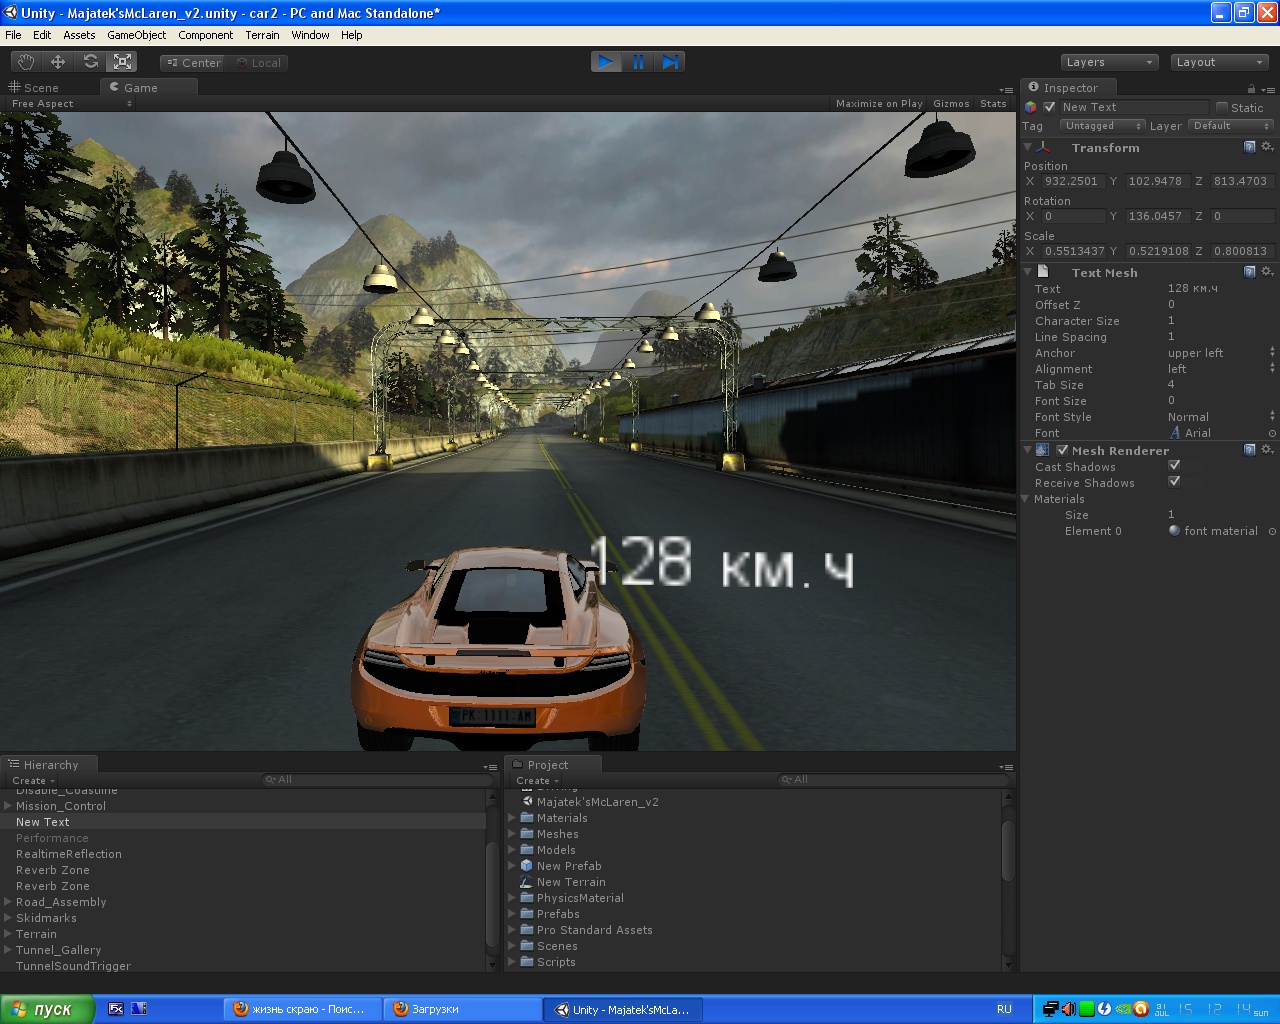The width and height of the screenshot is (1280, 1024).
Task: Select the Scale tool icon
Action: click(123, 62)
